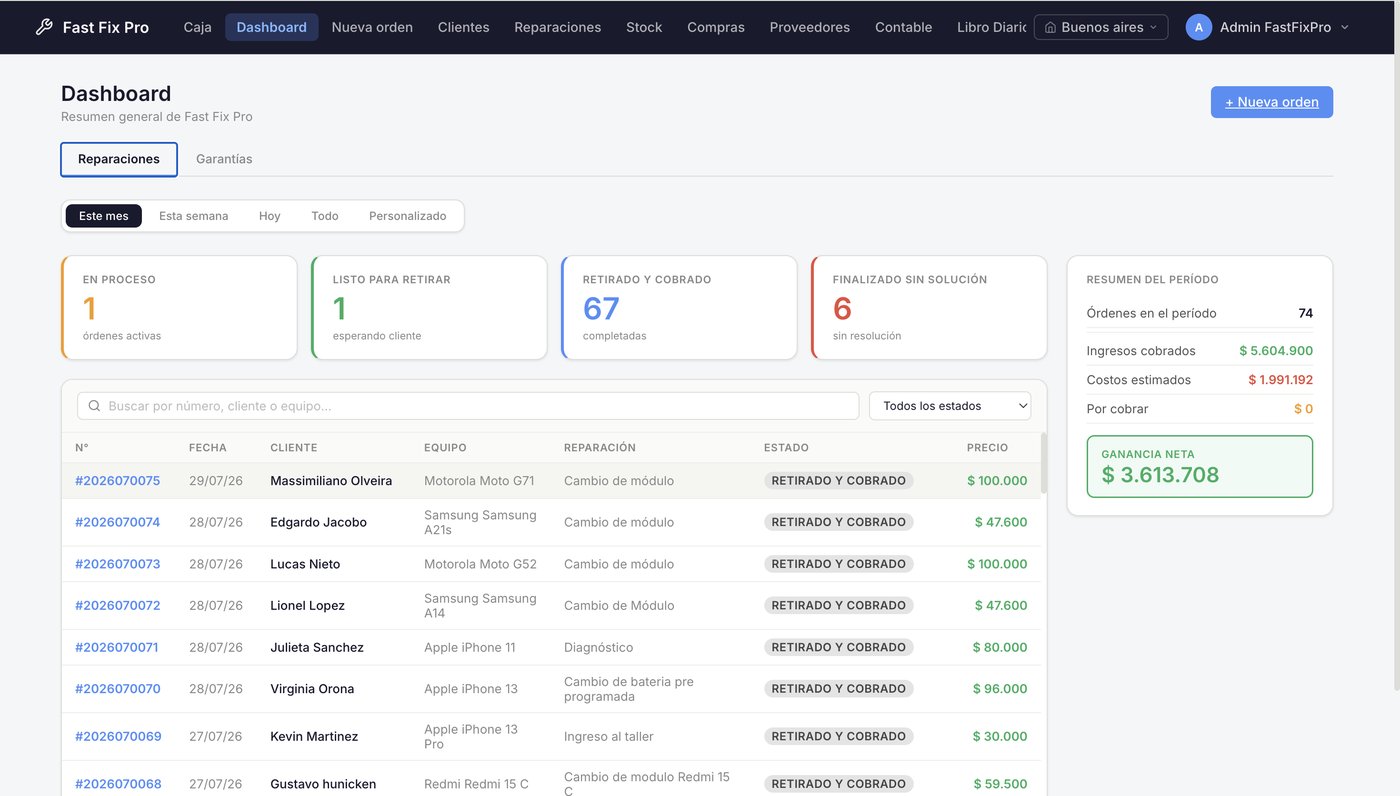Click the Finalizado sin solución card
The width and height of the screenshot is (1400, 796).
[929, 307]
